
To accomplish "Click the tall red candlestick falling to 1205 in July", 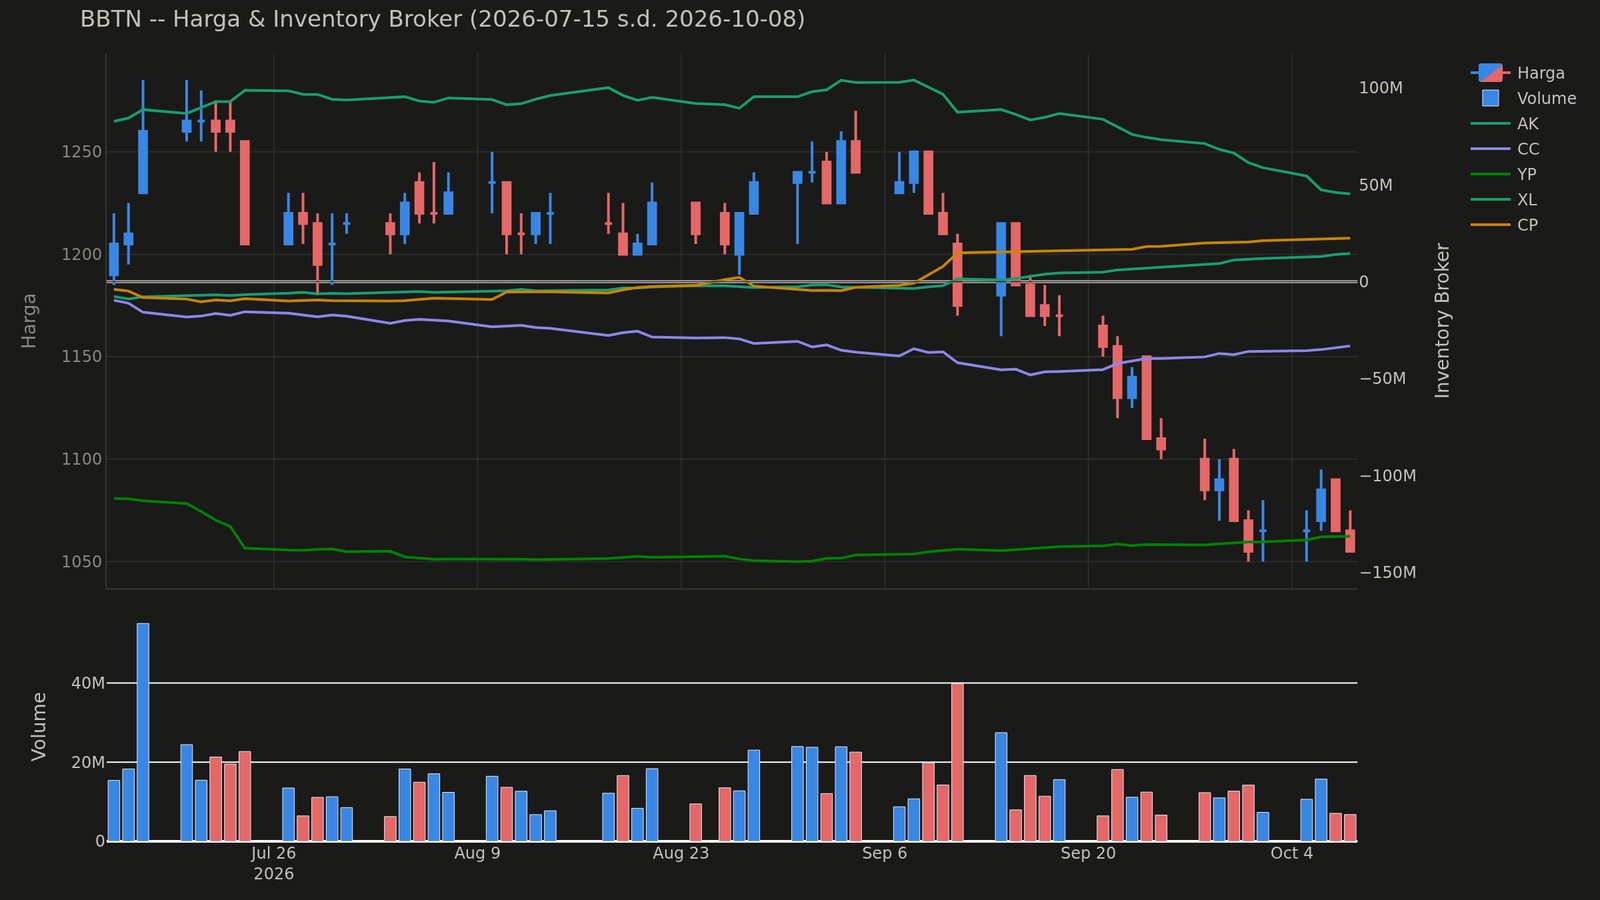I will pos(245,193).
